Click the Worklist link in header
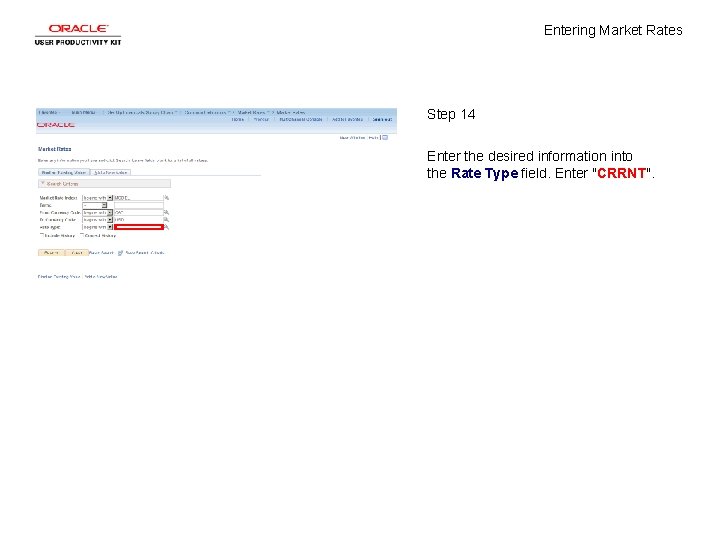This screenshot has width=720, height=540. [261, 119]
